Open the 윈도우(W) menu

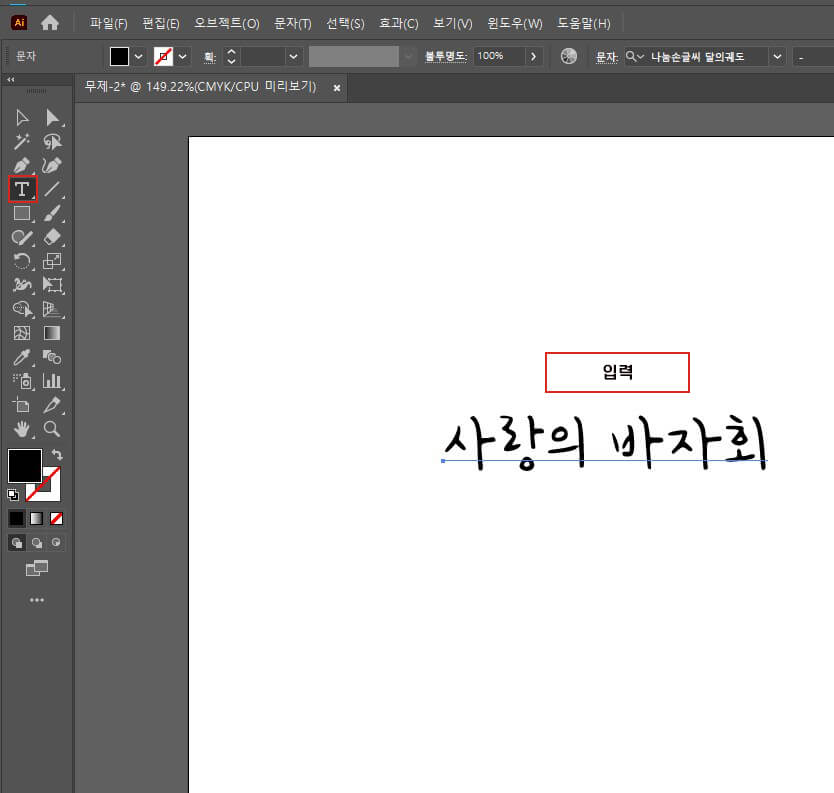[515, 23]
